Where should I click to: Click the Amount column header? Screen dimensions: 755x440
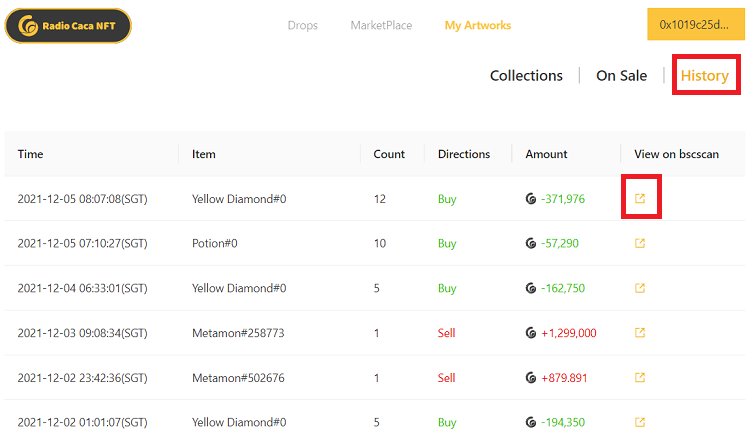[x=546, y=154]
